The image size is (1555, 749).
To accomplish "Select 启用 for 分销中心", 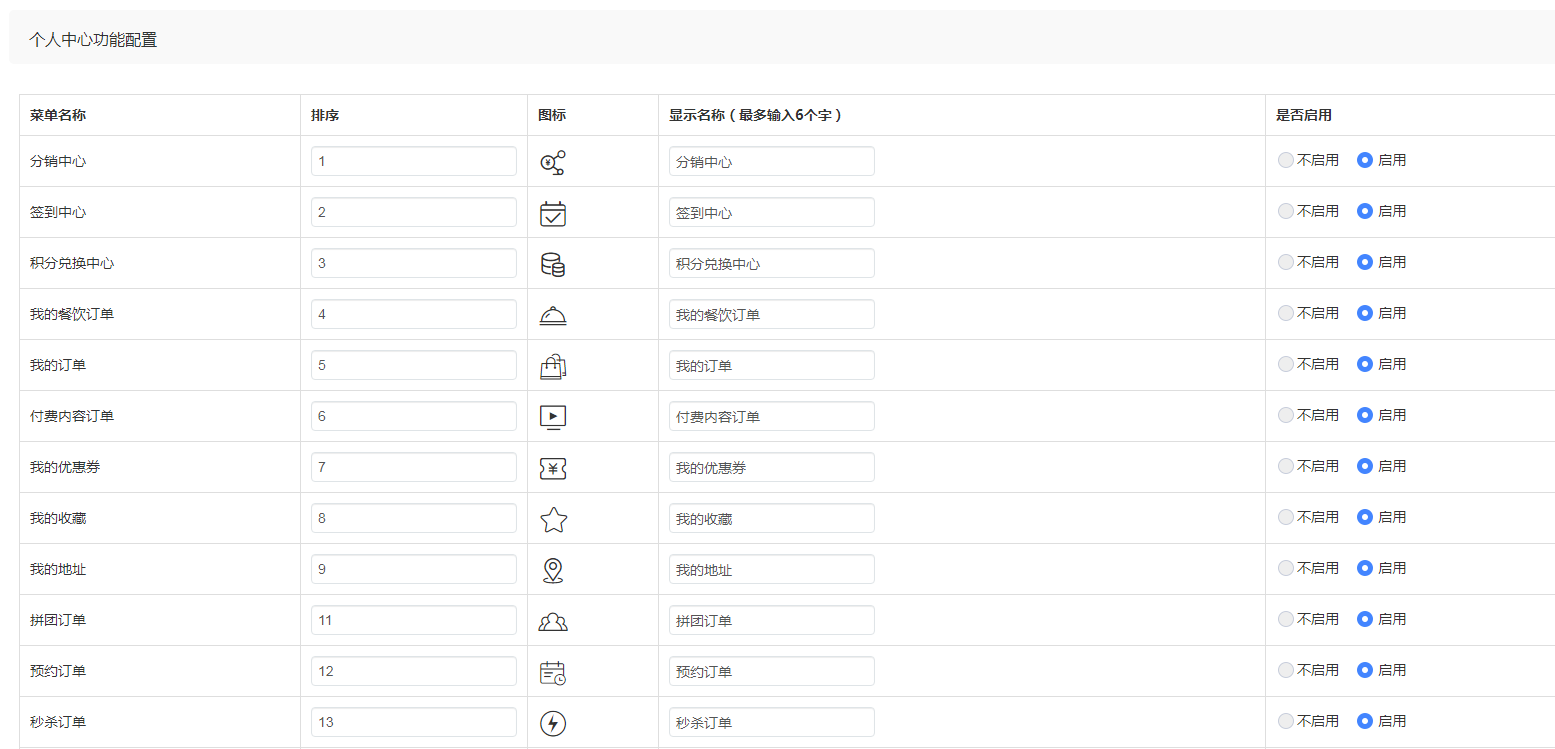I will point(1365,160).
